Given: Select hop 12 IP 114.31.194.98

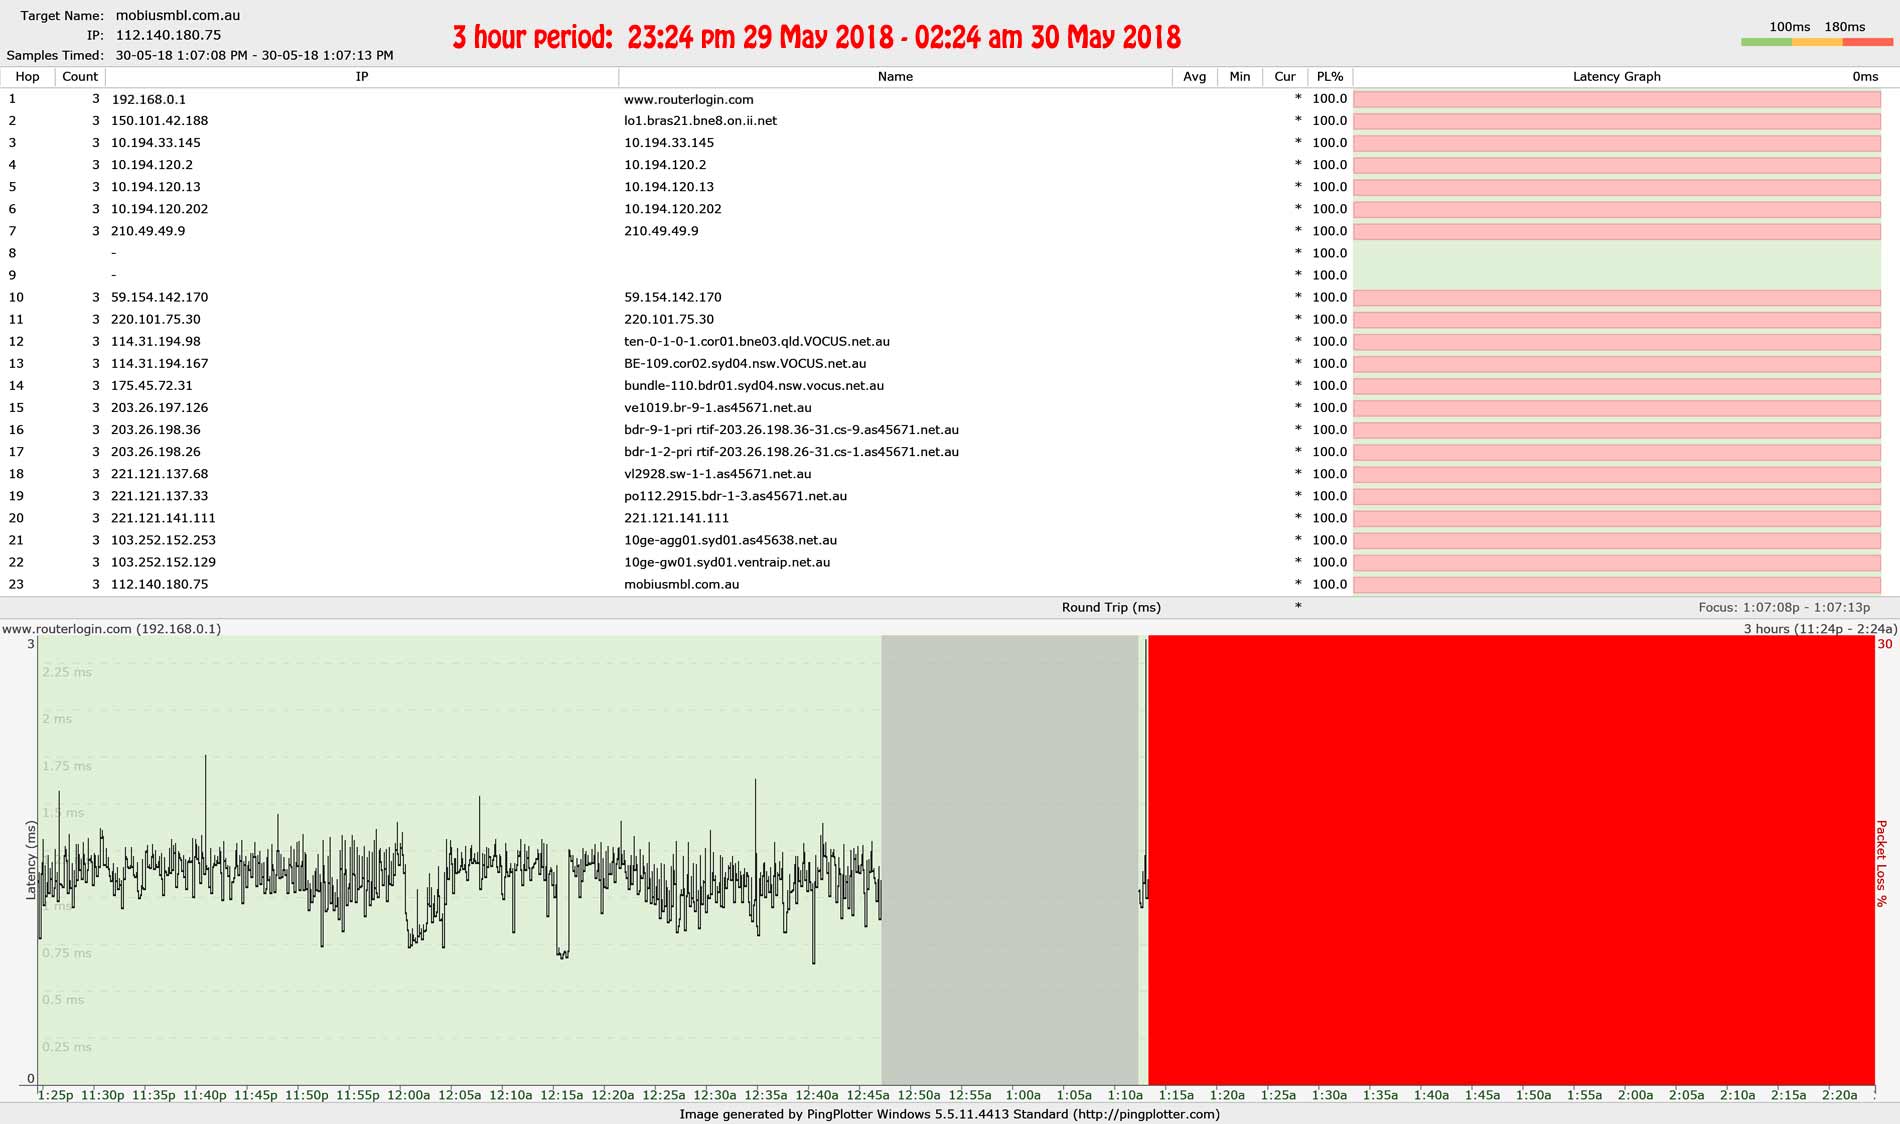Looking at the screenshot, I should pos(156,341).
